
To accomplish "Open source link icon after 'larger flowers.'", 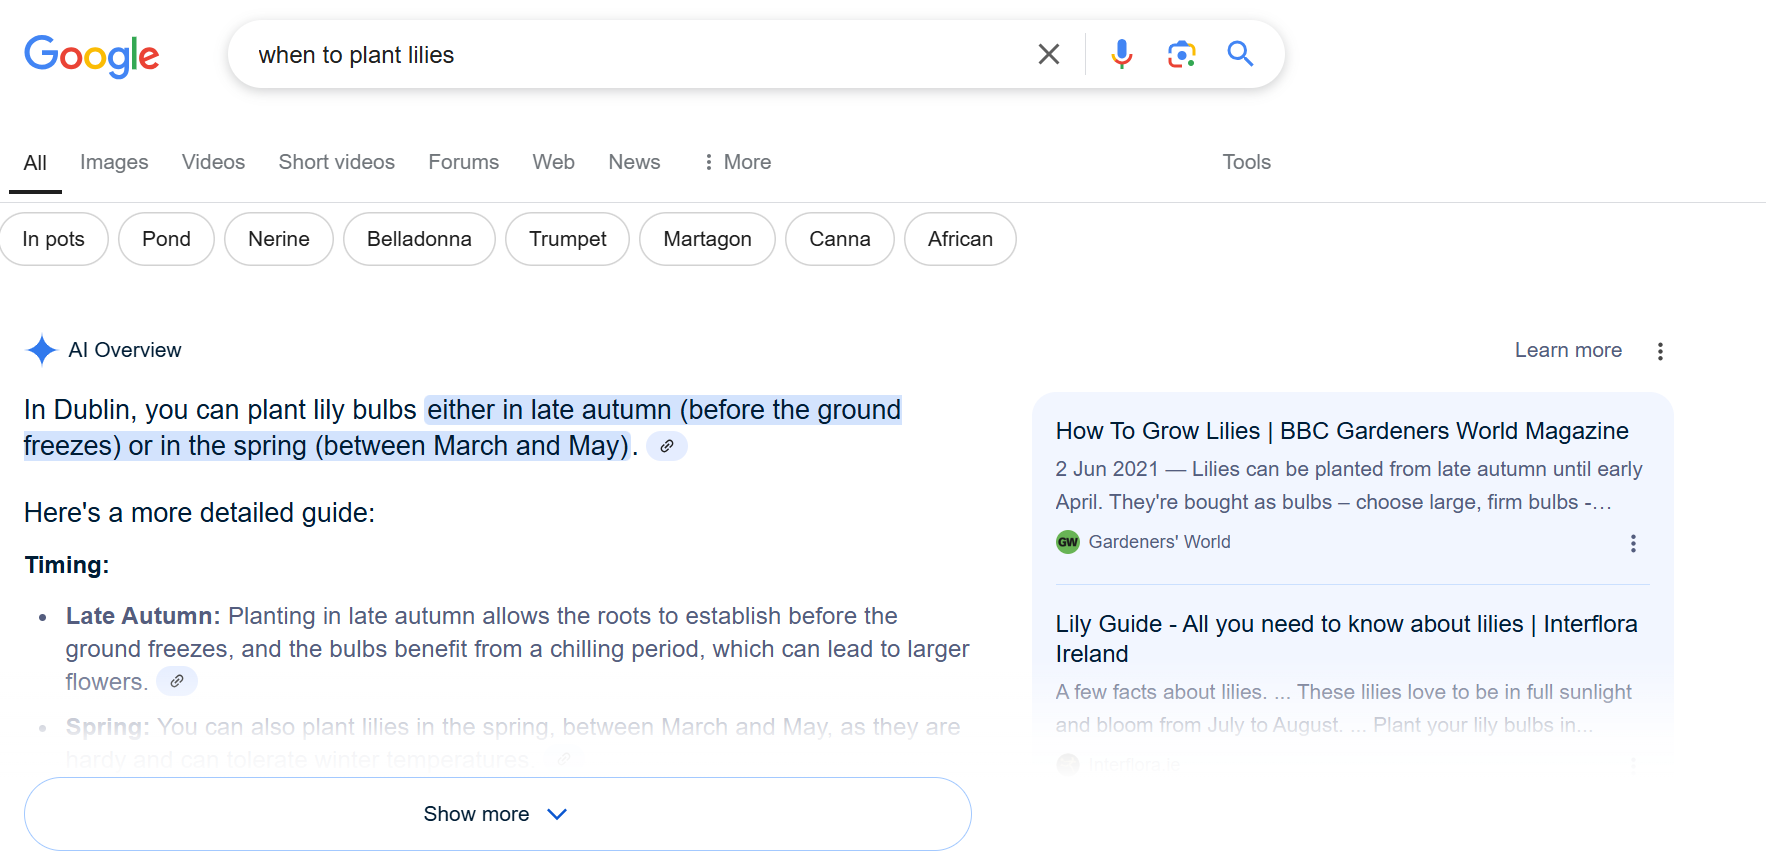I will pos(177,681).
